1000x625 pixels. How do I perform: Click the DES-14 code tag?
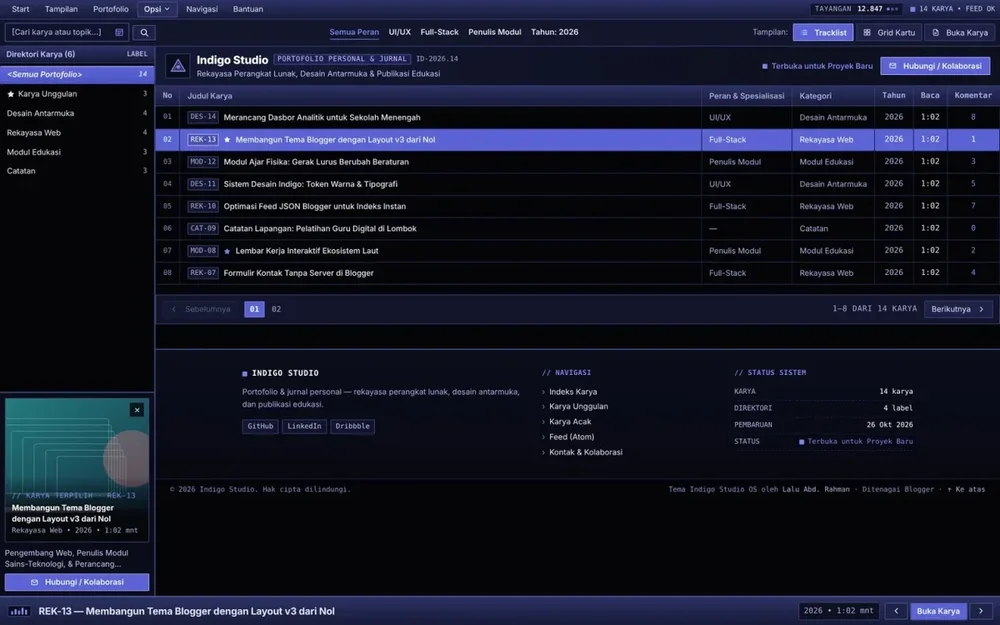203,117
